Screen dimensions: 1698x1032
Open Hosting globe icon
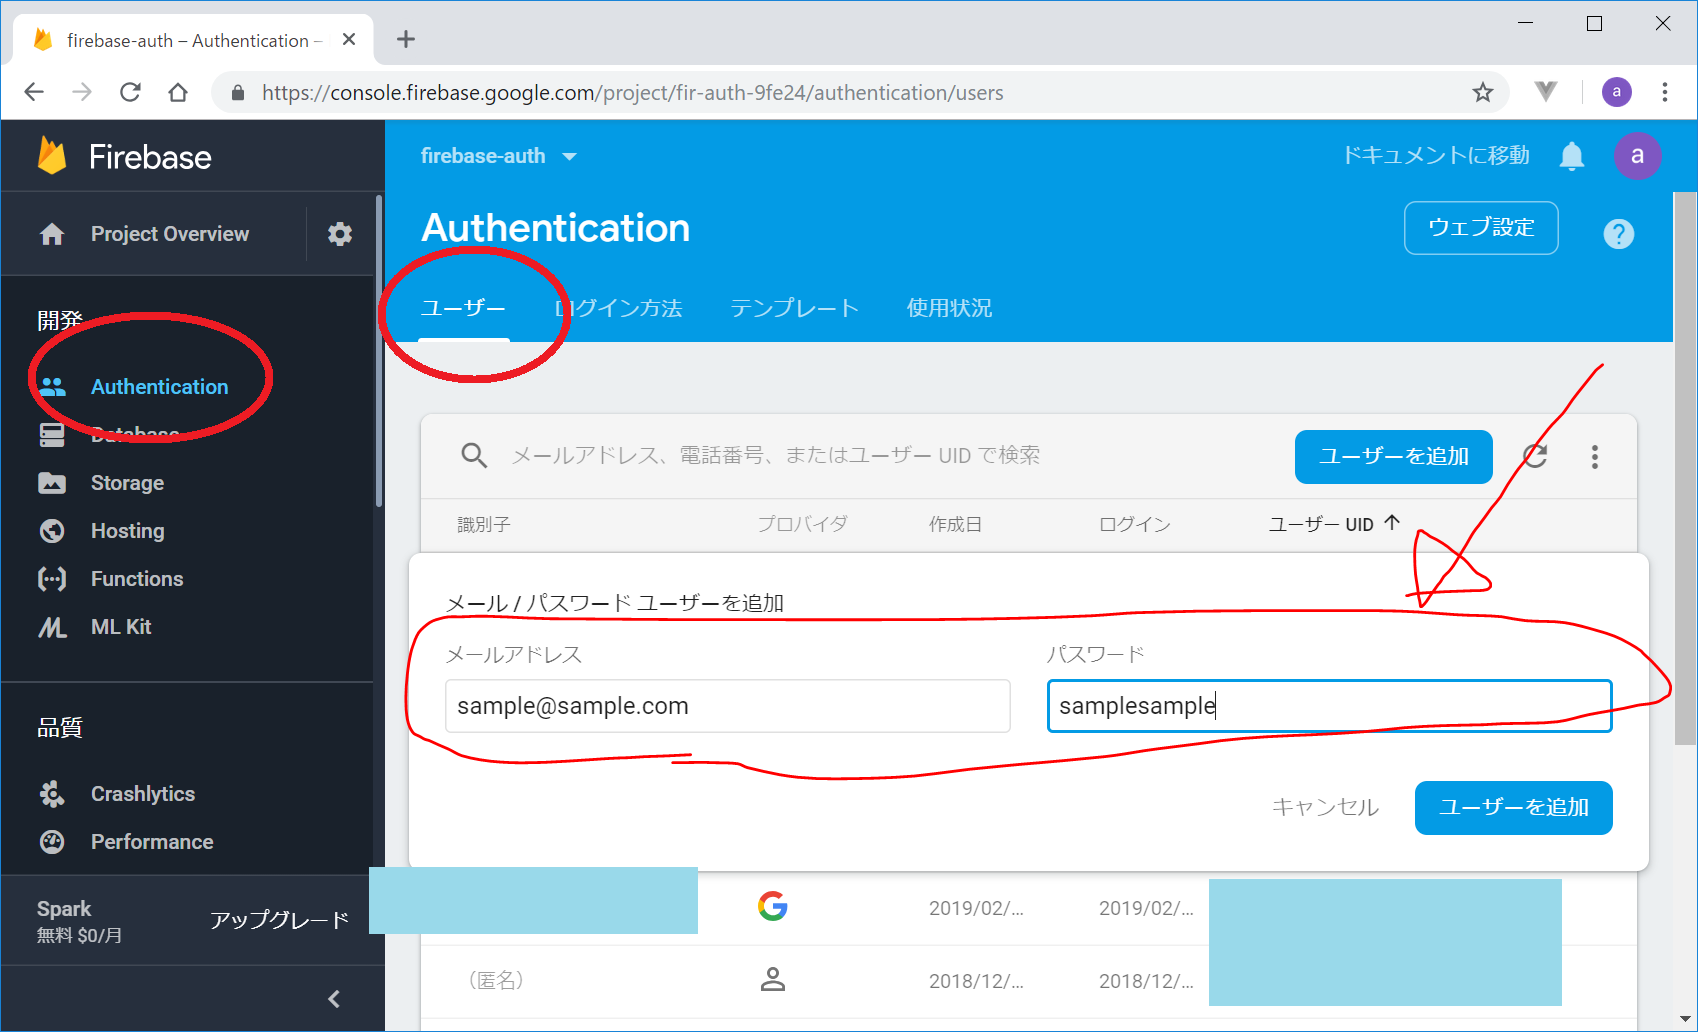pyautogui.click(x=52, y=531)
